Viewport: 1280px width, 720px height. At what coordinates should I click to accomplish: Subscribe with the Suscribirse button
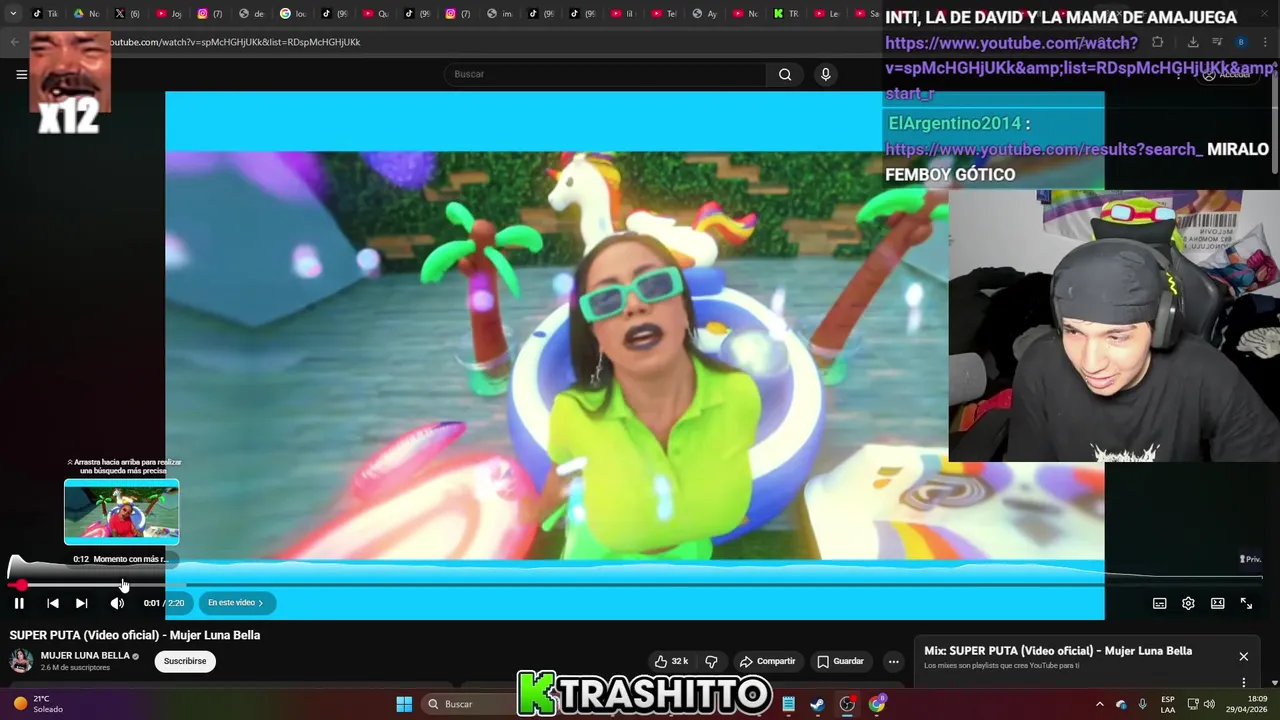tap(185, 661)
